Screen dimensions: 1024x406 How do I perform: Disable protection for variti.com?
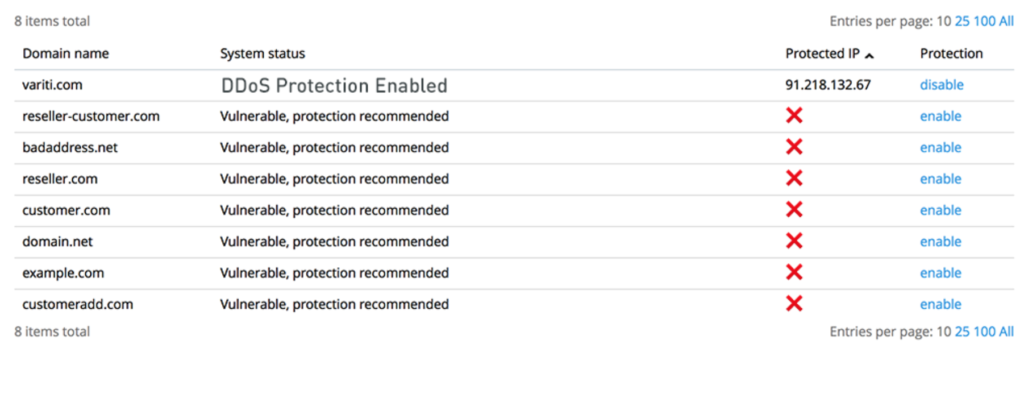(942, 85)
